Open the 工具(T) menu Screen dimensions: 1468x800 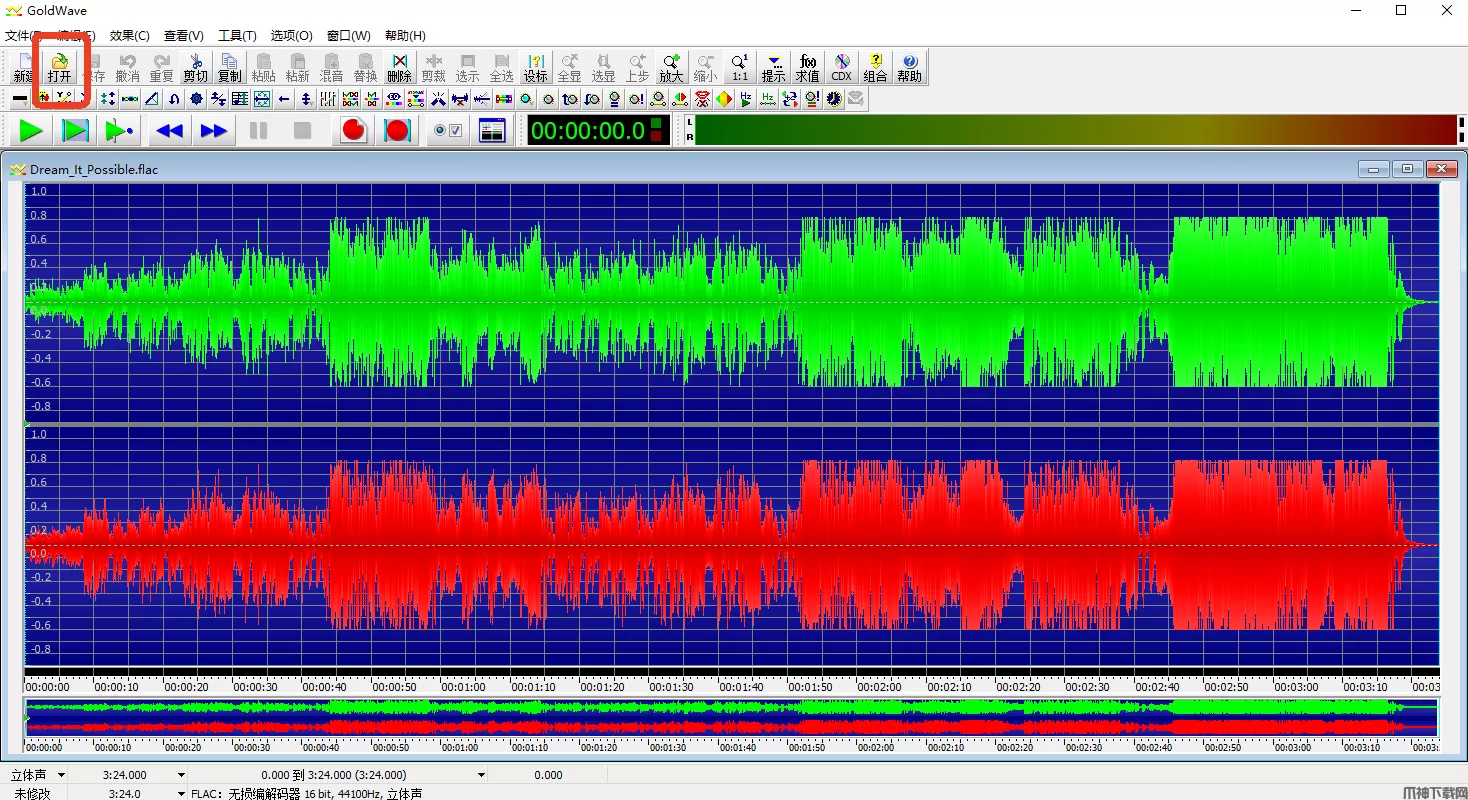[x=237, y=36]
